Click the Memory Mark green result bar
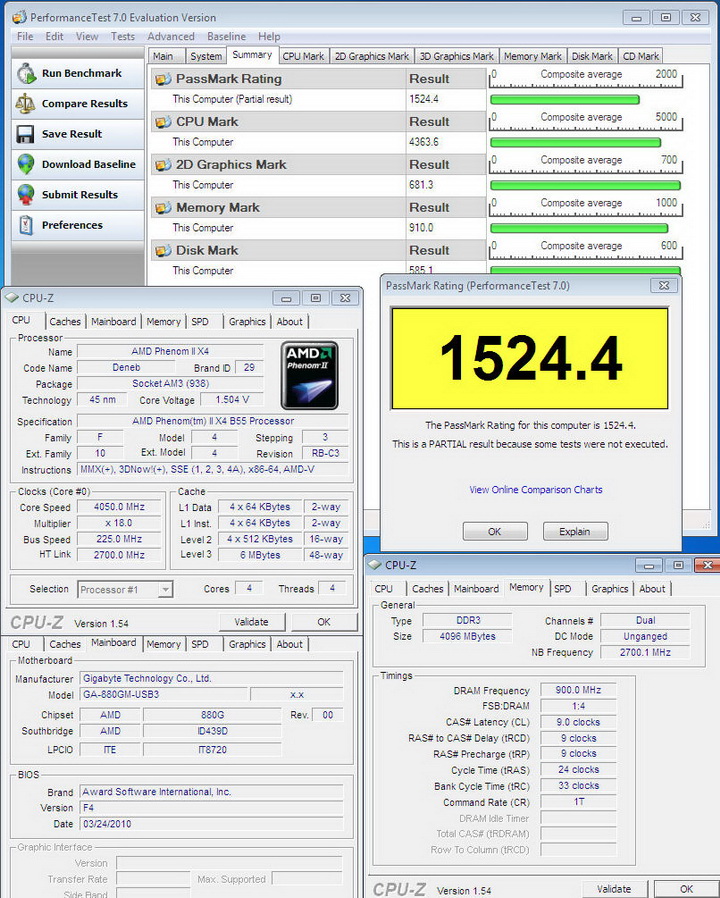This screenshot has width=720, height=898. click(579, 229)
